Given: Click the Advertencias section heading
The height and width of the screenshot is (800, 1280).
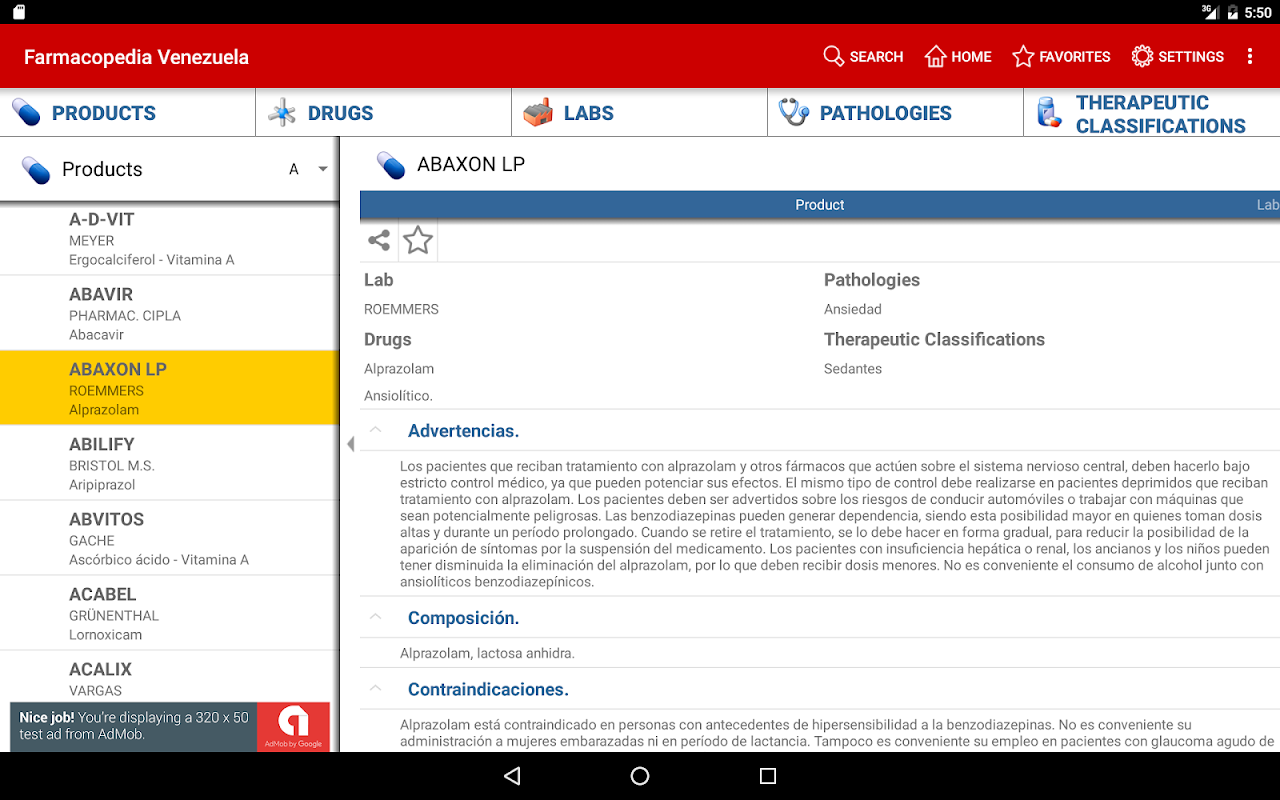Looking at the screenshot, I should click(x=463, y=431).
